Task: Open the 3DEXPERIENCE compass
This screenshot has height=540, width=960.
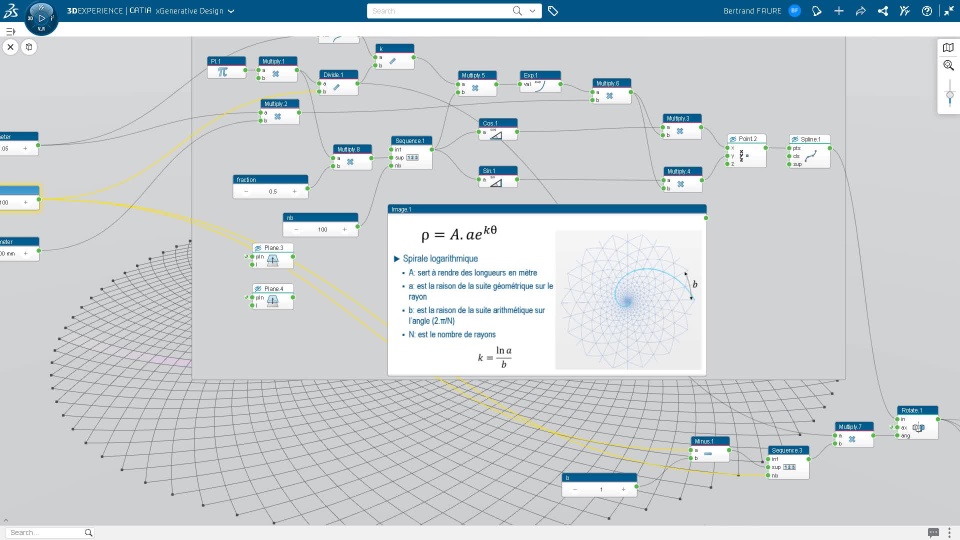Action: click(41, 18)
